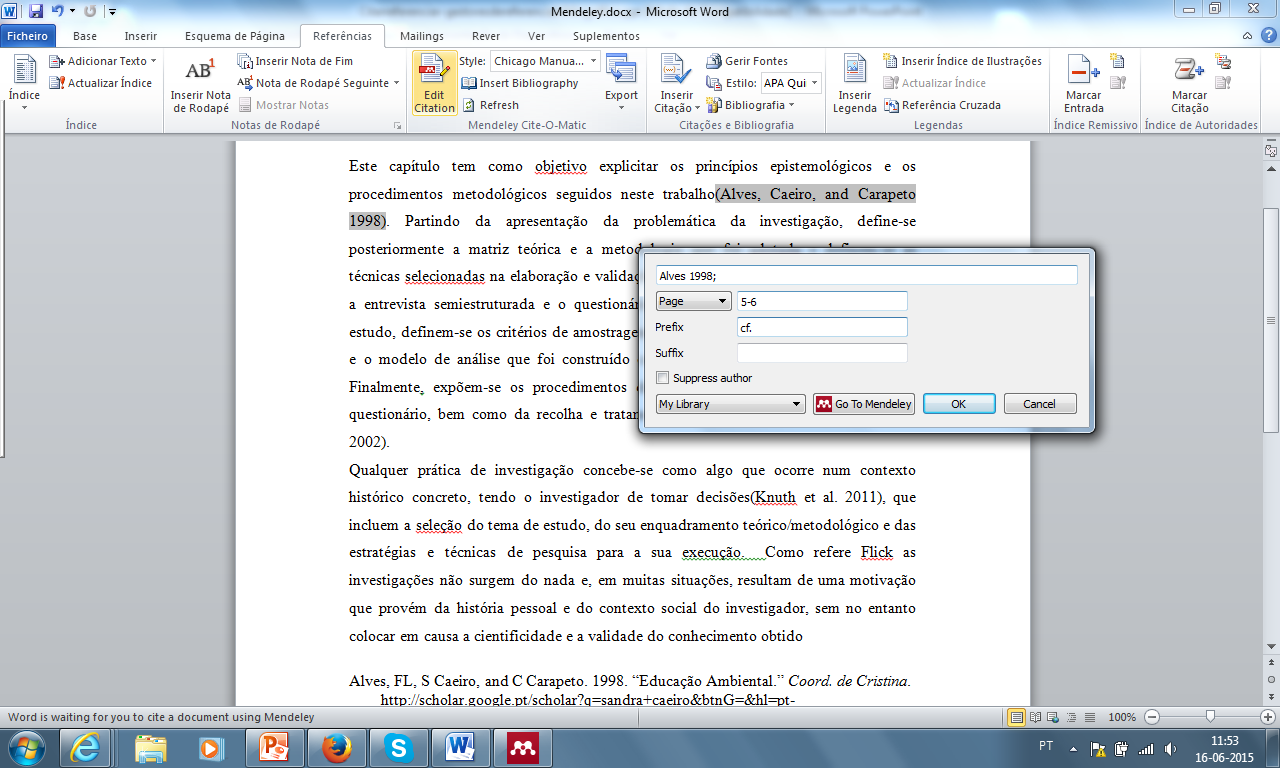
Task: Click the Prefix field containing cf.
Action: click(822, 327)
